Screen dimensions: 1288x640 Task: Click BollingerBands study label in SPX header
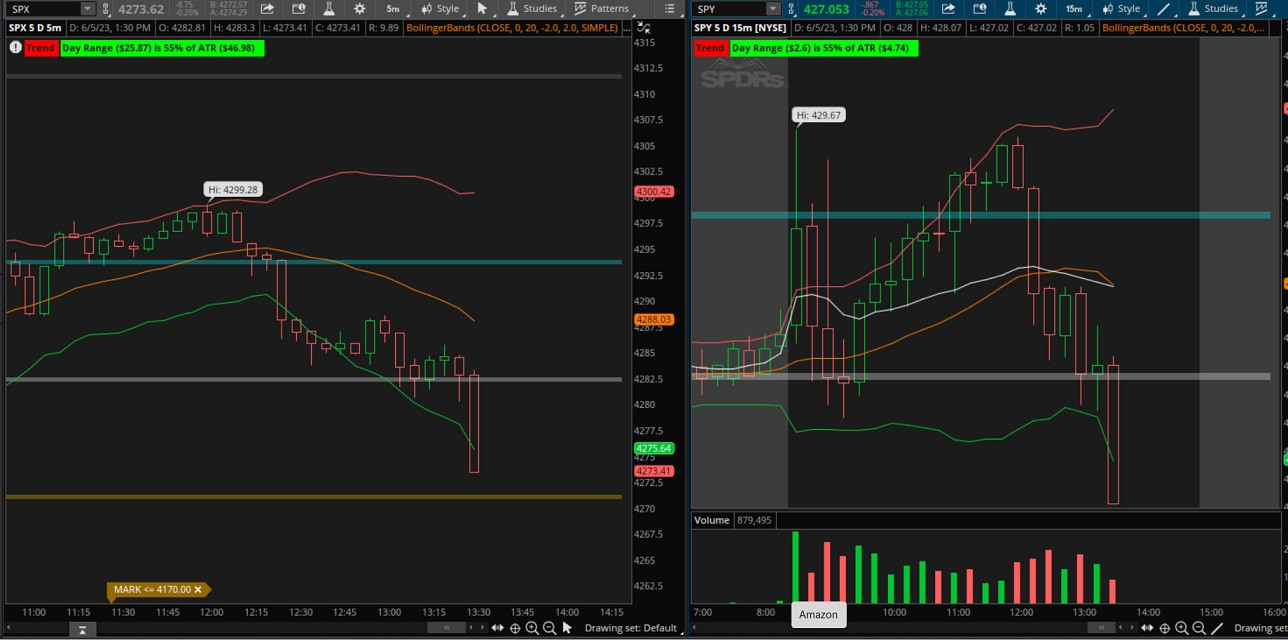[512, 28]
